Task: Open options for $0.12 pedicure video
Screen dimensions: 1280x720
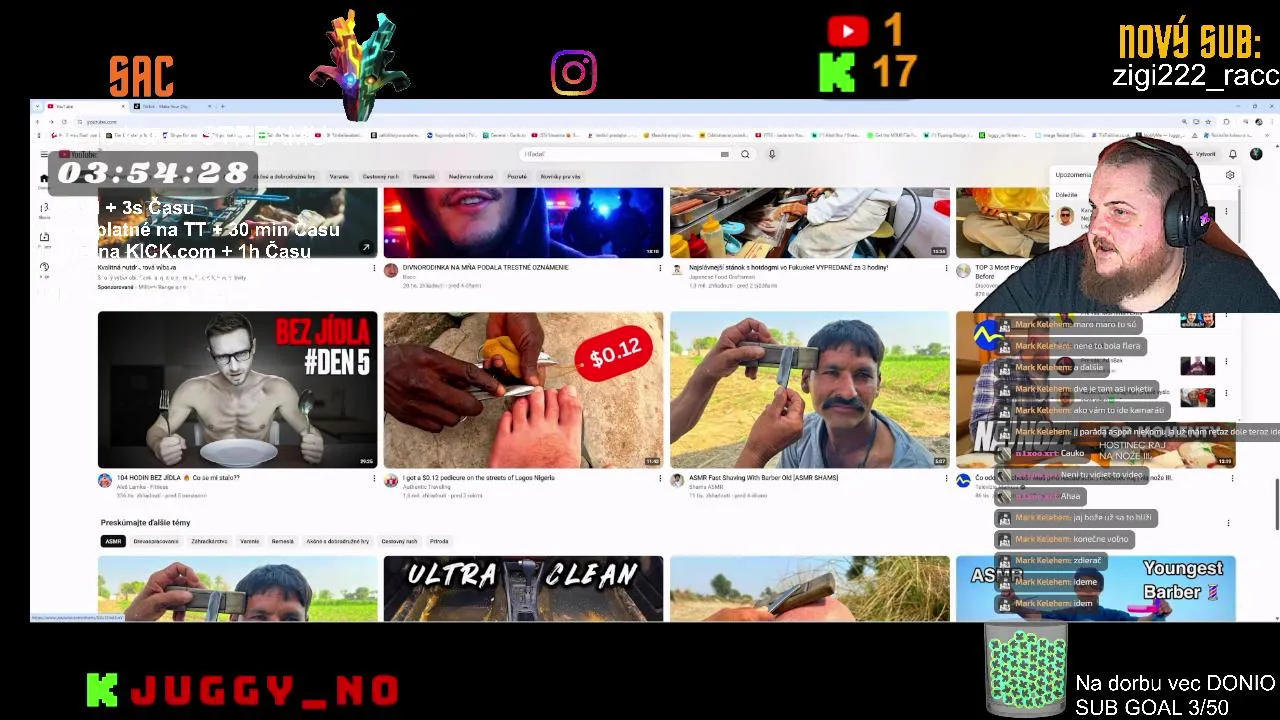Action: (x=660, y=478)
